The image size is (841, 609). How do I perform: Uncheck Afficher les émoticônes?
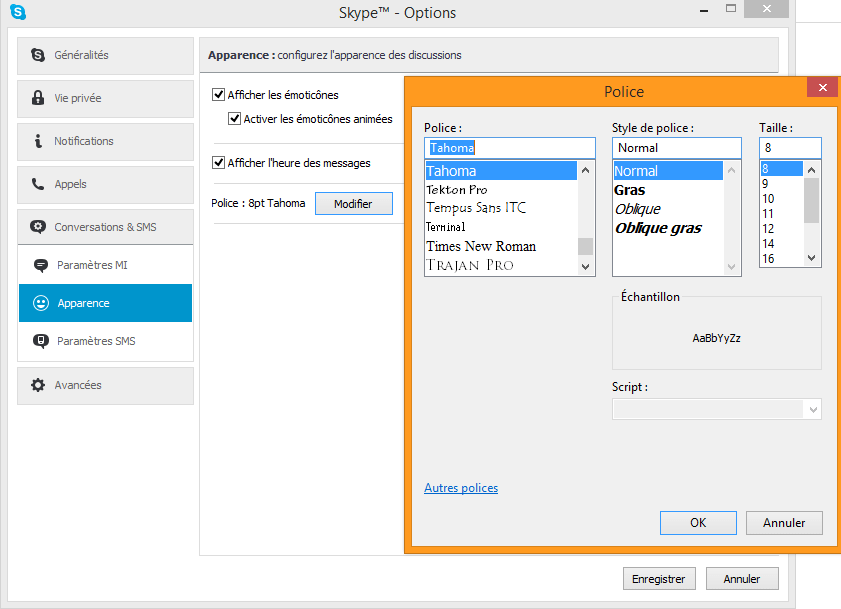(x=218, y=95)
